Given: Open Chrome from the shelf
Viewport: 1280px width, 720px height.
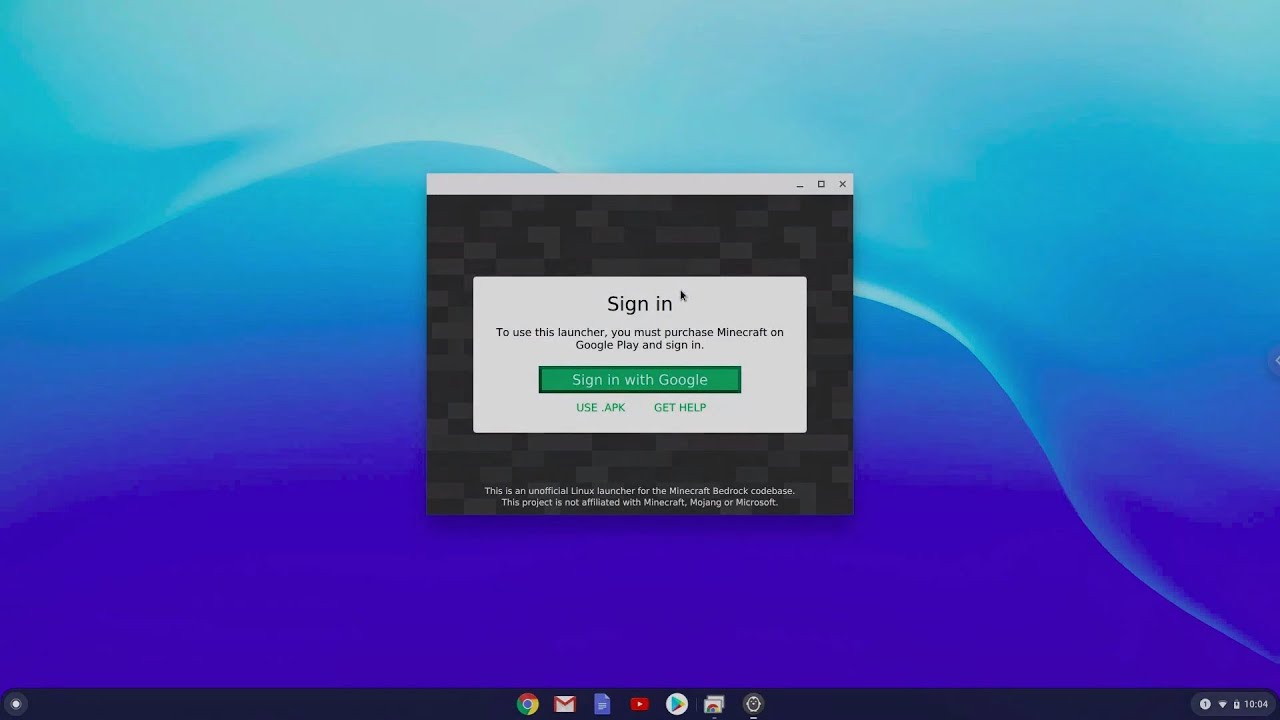Looking at the screenshot, I should [x=528, y=704].
